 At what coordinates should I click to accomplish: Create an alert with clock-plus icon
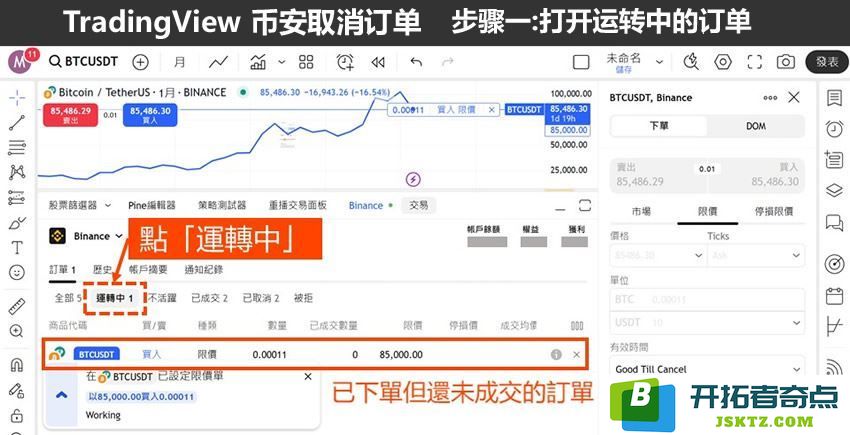345,62
